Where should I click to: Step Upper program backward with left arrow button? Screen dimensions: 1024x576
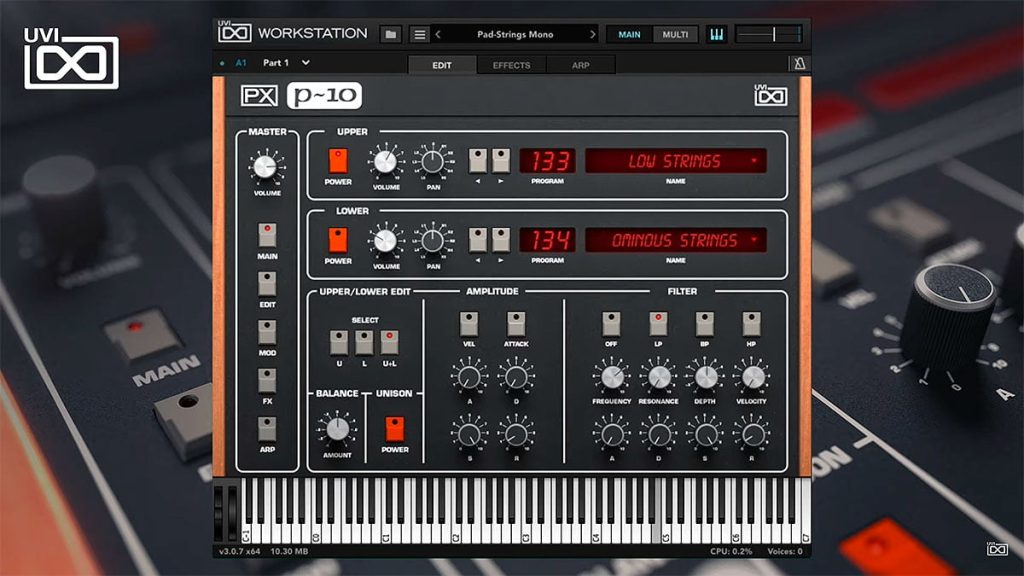pos(478,161)
